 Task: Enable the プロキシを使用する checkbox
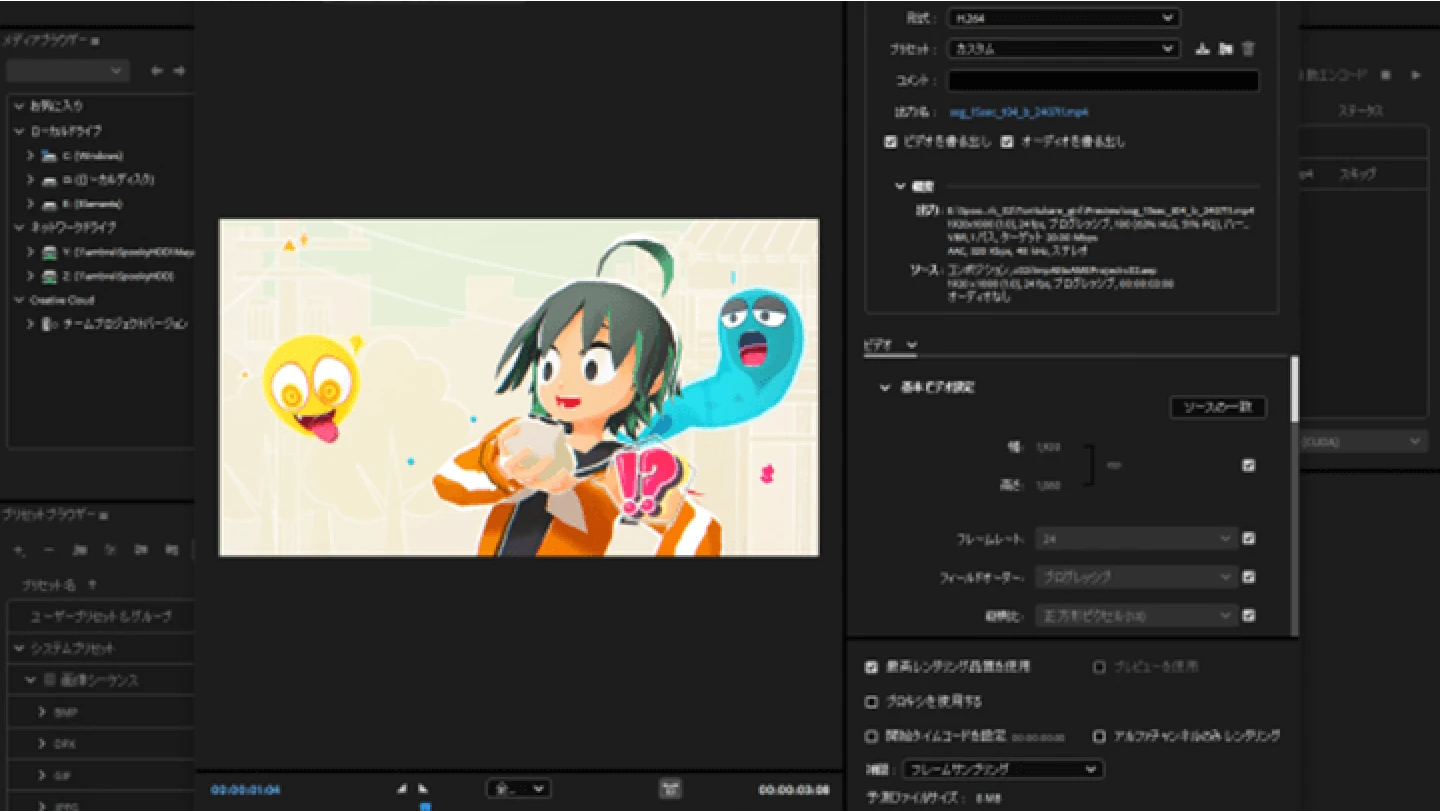point(871,702)
